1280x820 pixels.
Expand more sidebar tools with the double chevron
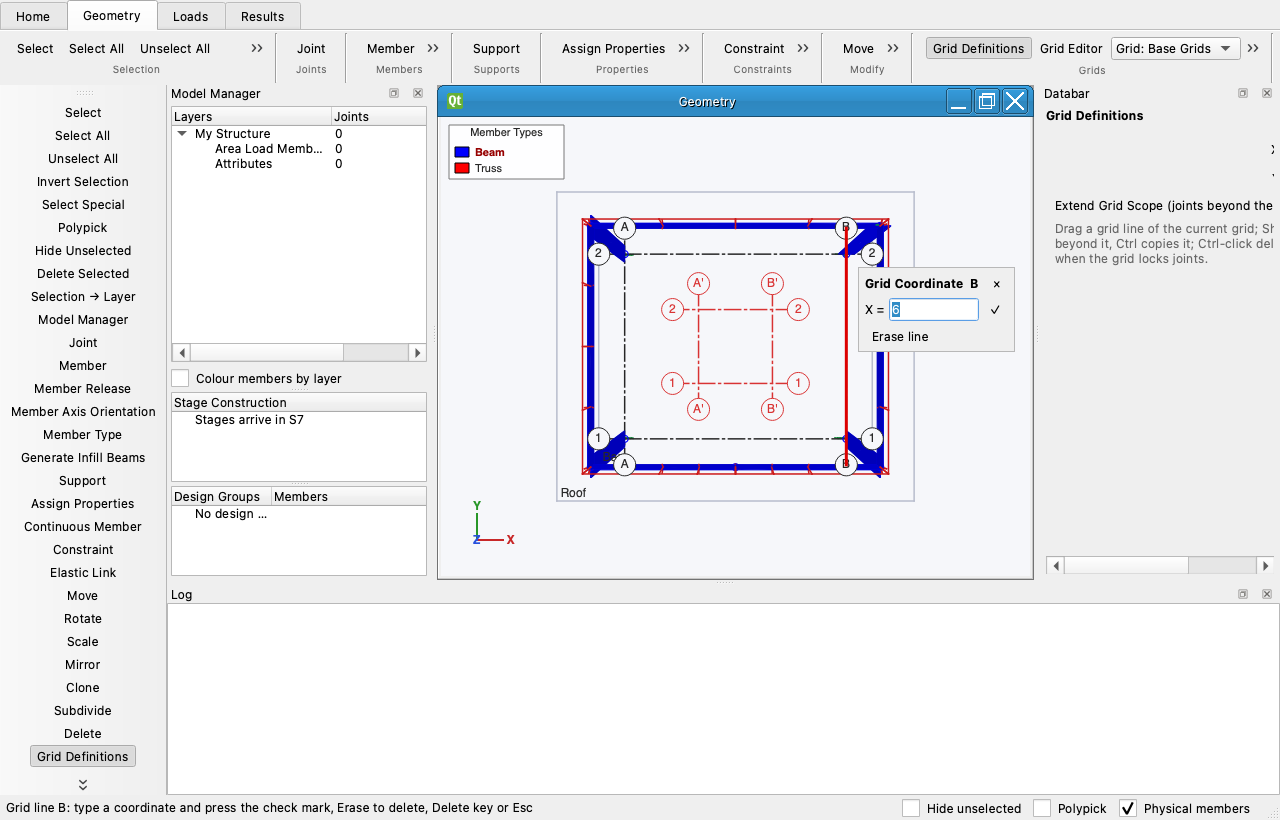pyautogui.click(x=83, y=784)
